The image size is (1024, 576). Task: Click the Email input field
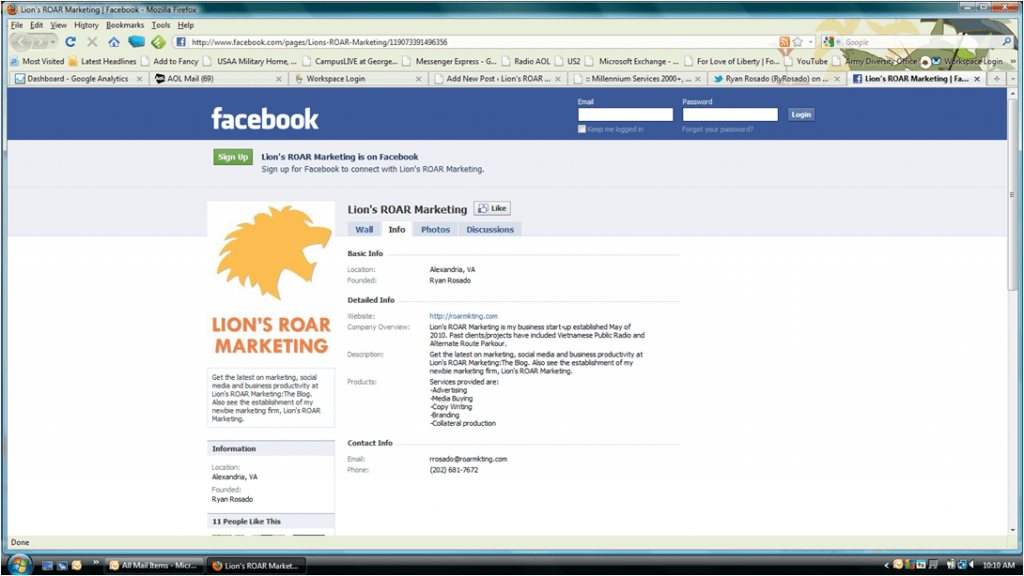click(x=625, y=115)
